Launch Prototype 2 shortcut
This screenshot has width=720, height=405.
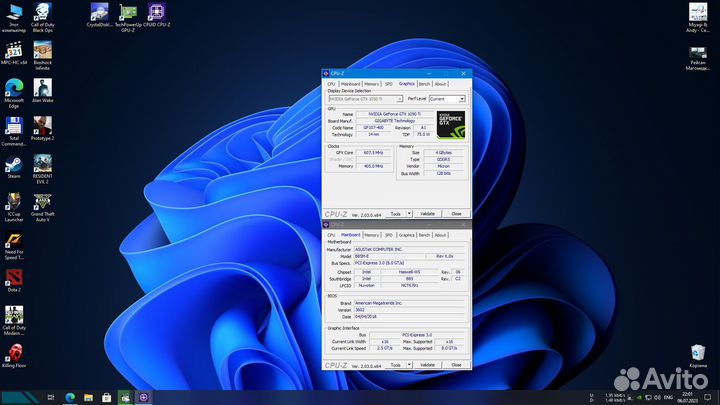pyautogui.click(x=42, y=129)
